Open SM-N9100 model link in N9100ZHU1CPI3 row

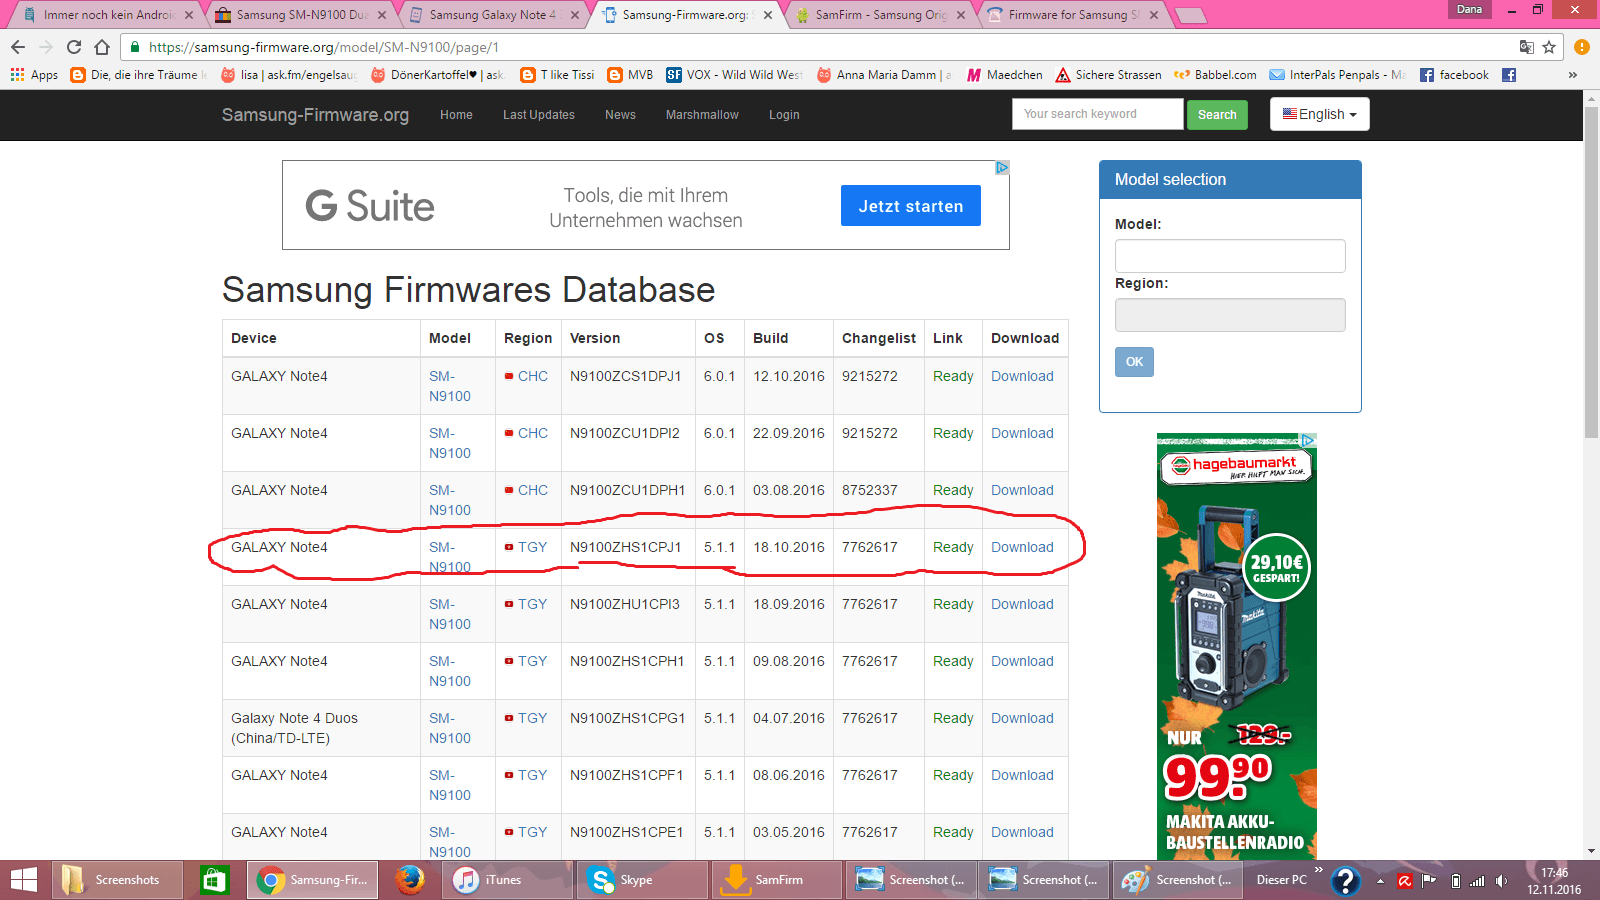[x=450, y=614]
